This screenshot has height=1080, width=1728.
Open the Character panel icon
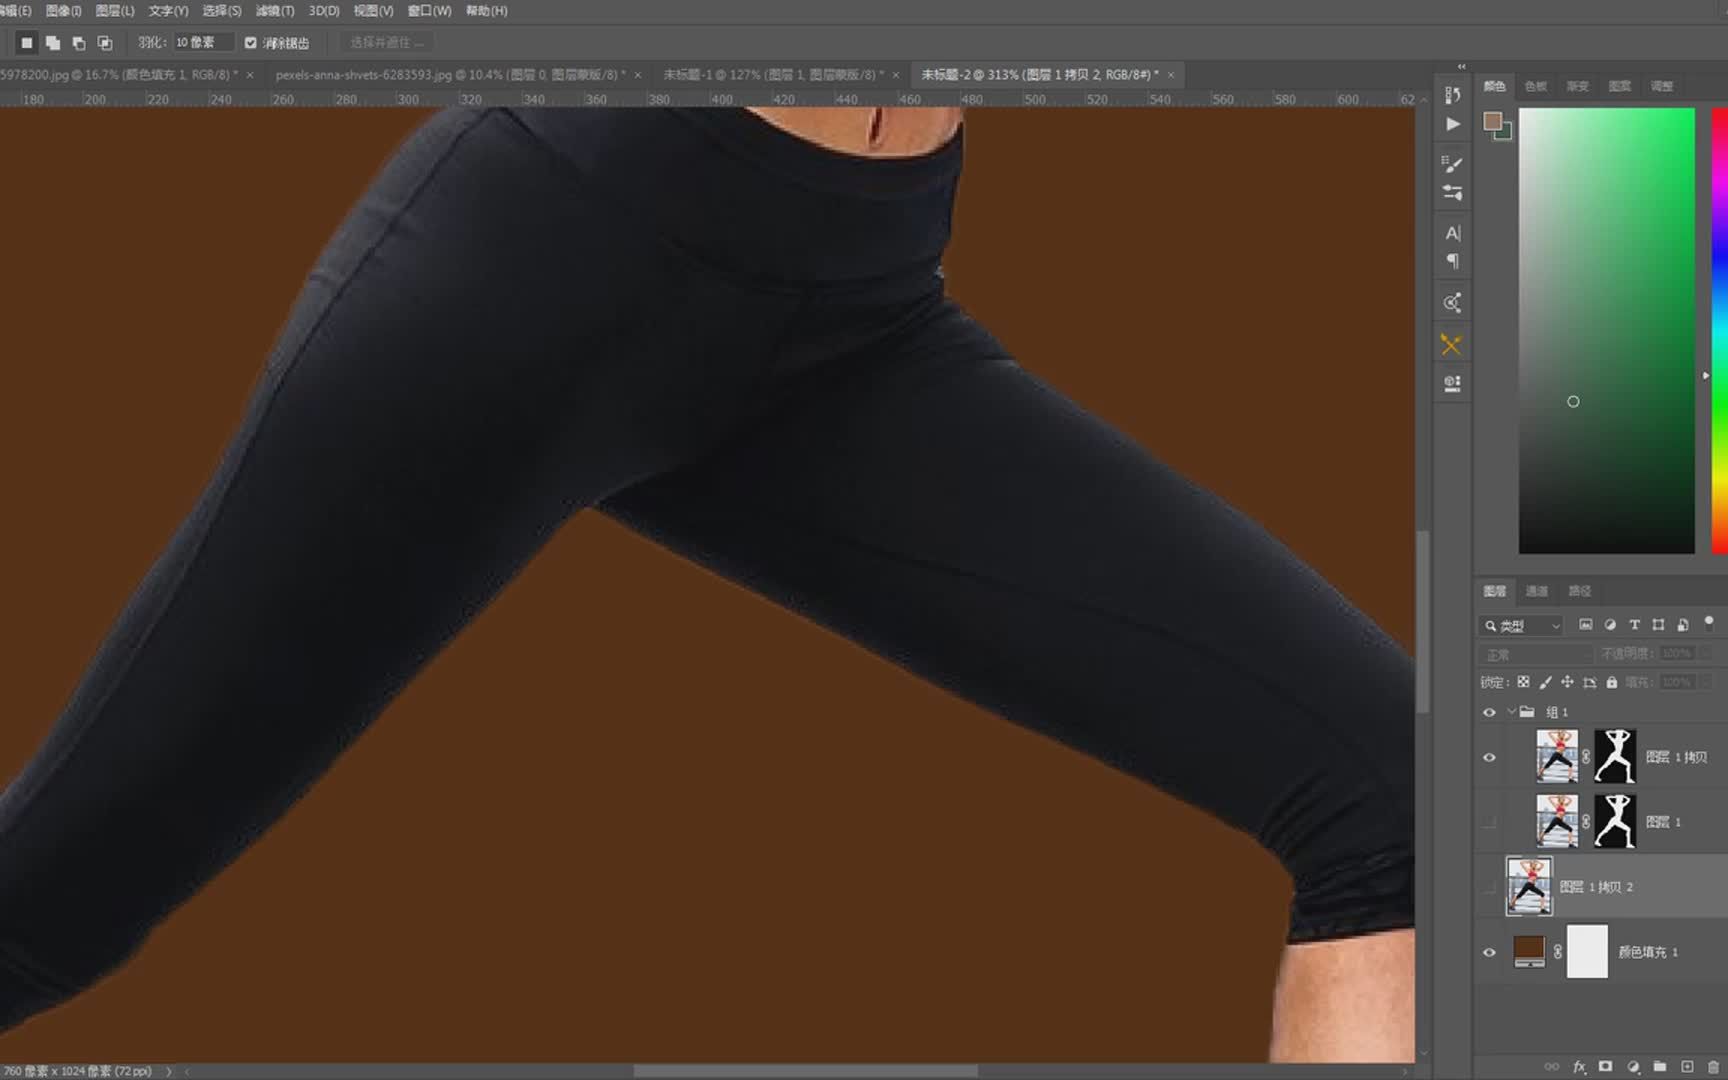coord(1453,233)
